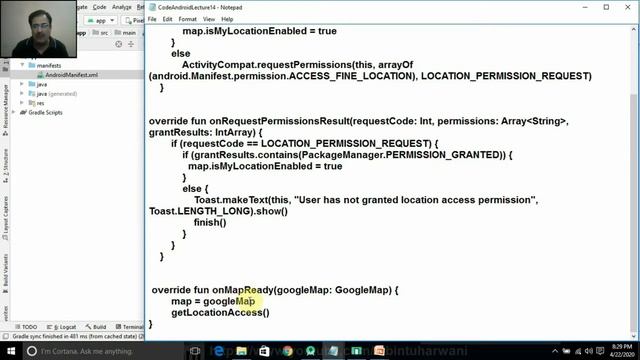Open green app icon on taskbar
Viewport: 640px width, 360px height.
click(356, 351)
